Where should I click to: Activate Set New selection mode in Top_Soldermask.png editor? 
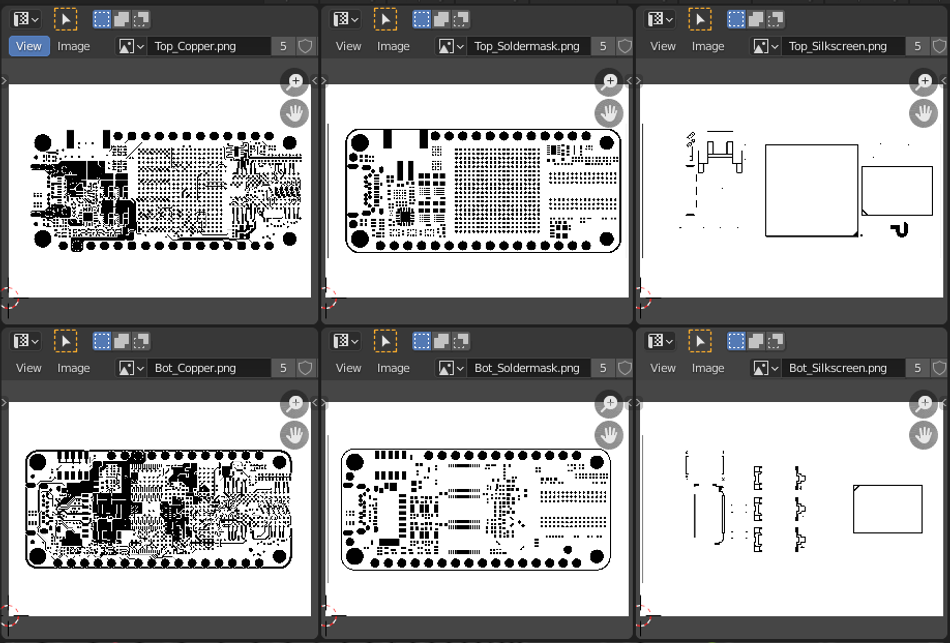coord(422,19)
